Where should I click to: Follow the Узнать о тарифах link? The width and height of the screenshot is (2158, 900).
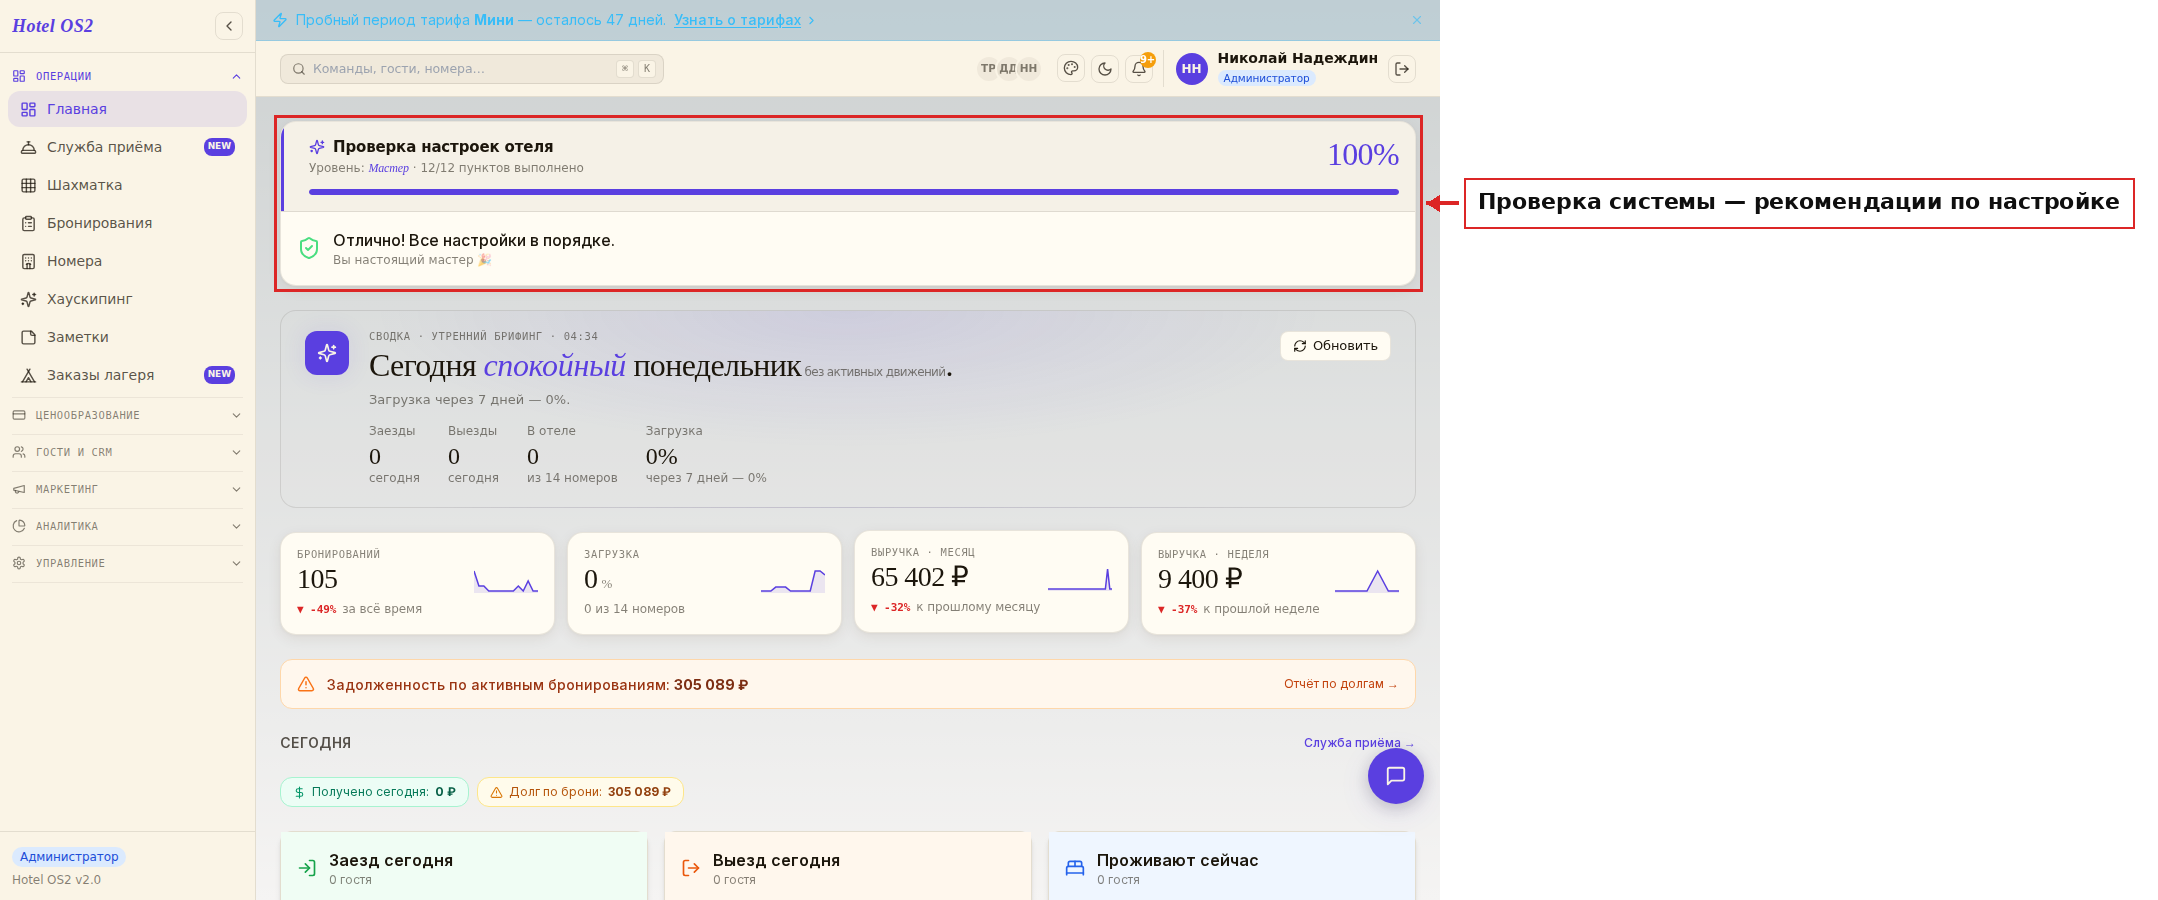coord(737,20)
